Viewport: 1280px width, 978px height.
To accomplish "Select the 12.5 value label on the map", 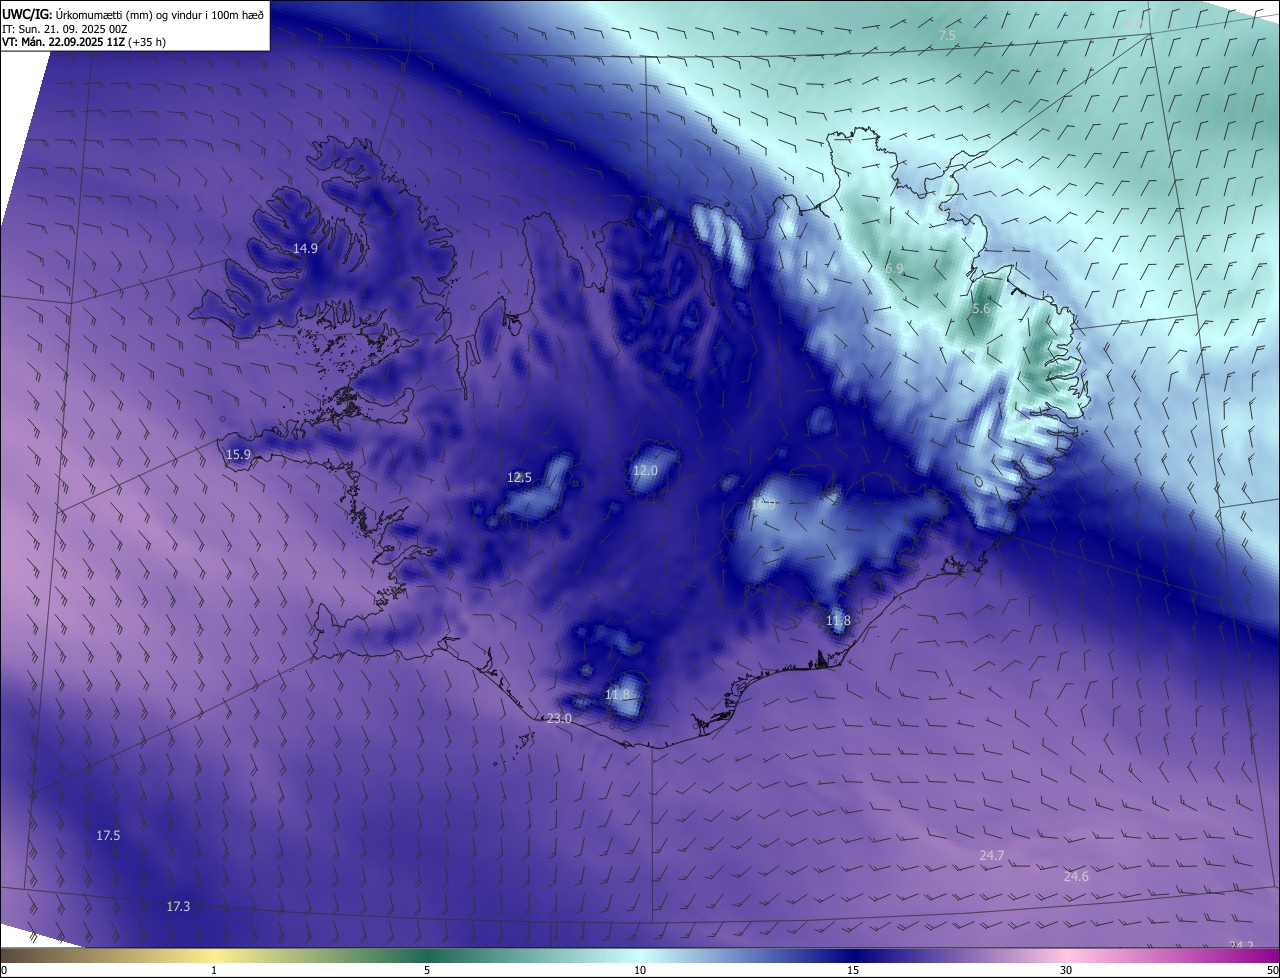I will click(x=519, y=477).
